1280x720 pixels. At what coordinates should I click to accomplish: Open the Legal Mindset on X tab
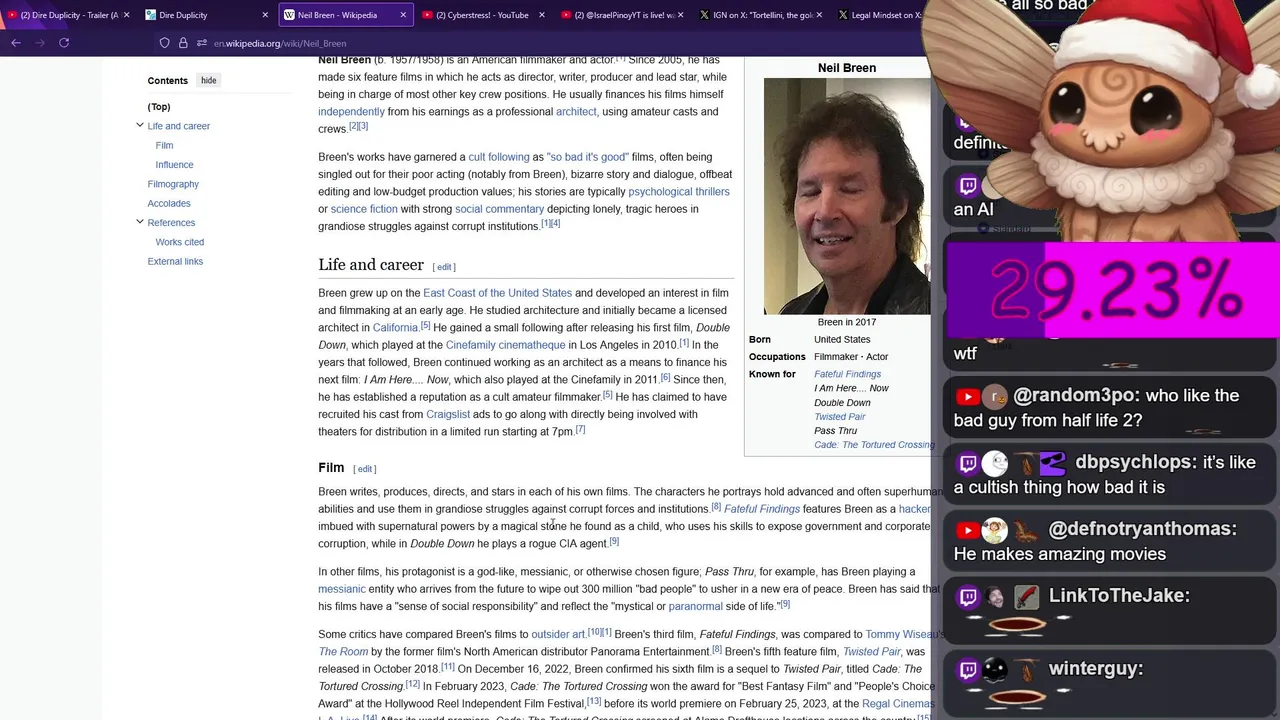[878, 15]
